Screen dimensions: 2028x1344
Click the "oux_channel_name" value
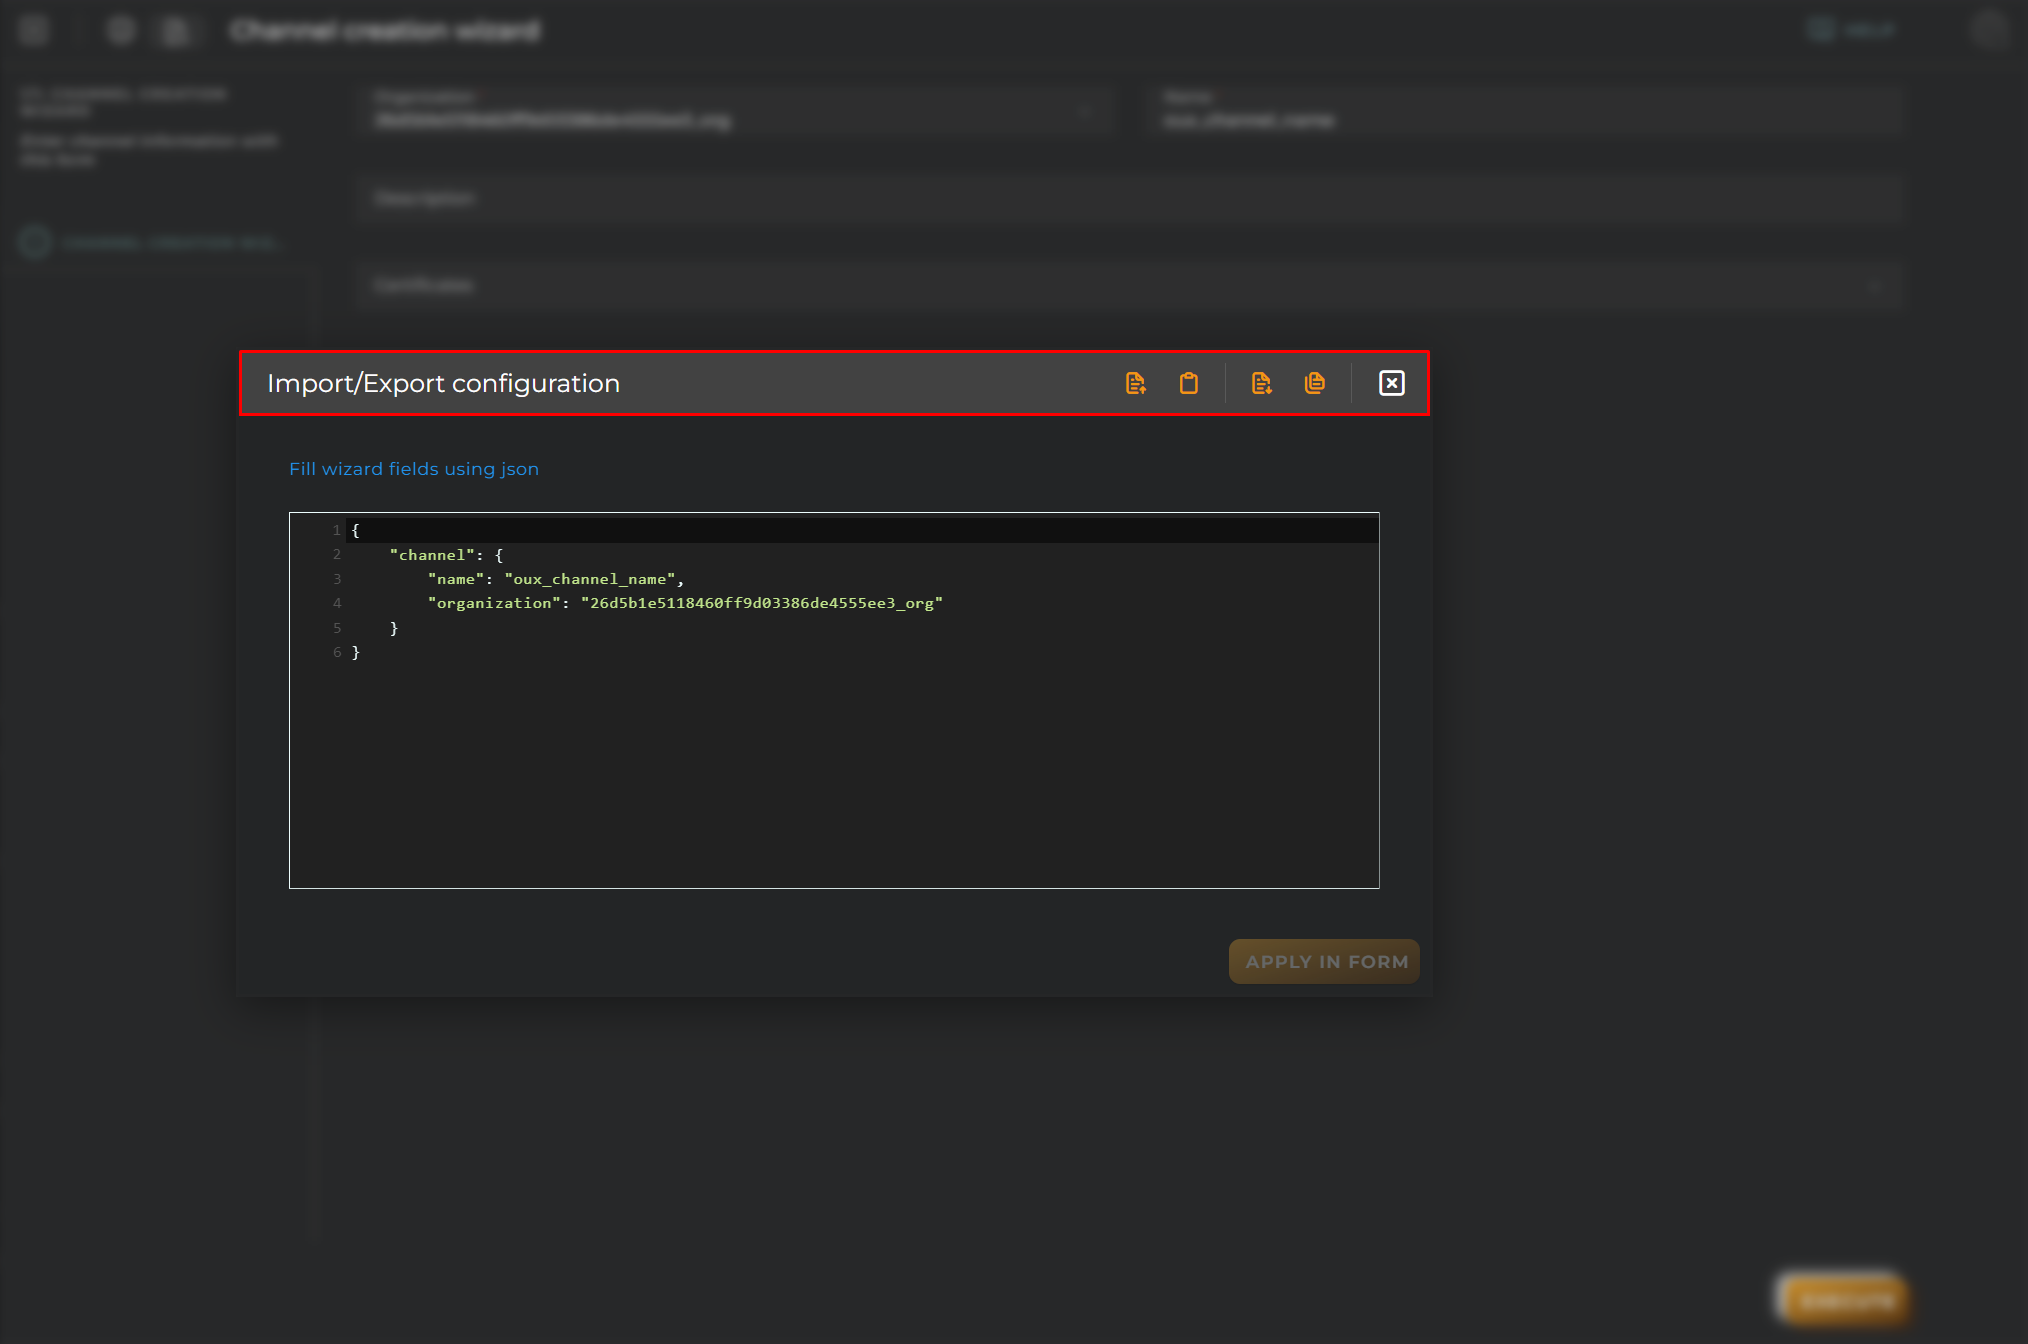click(x=590, y=579)
